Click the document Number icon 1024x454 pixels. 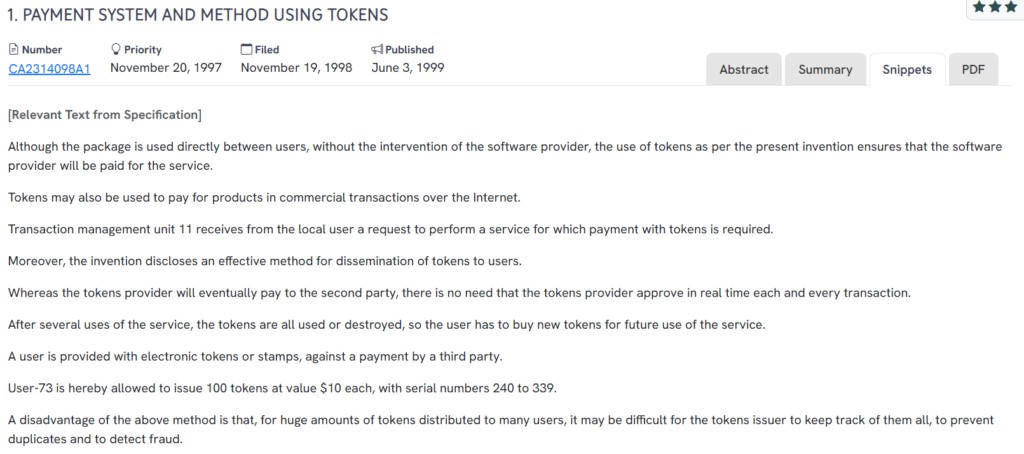tap(14, 49)
